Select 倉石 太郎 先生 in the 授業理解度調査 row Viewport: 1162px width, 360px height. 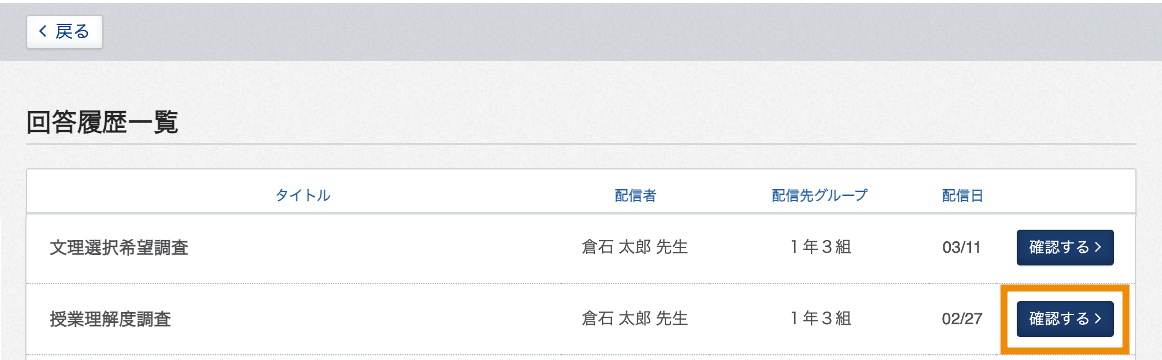[635, 319]
